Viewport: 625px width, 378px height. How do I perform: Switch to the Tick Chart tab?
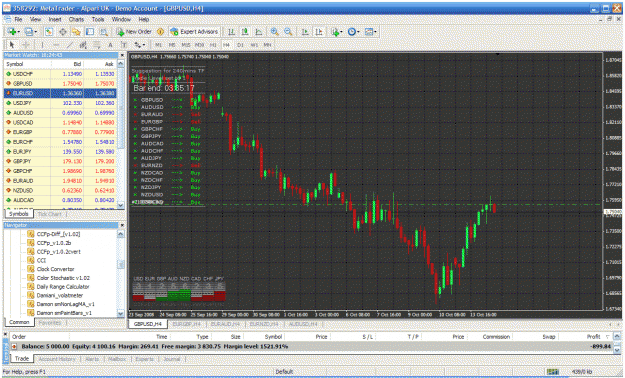49,215
